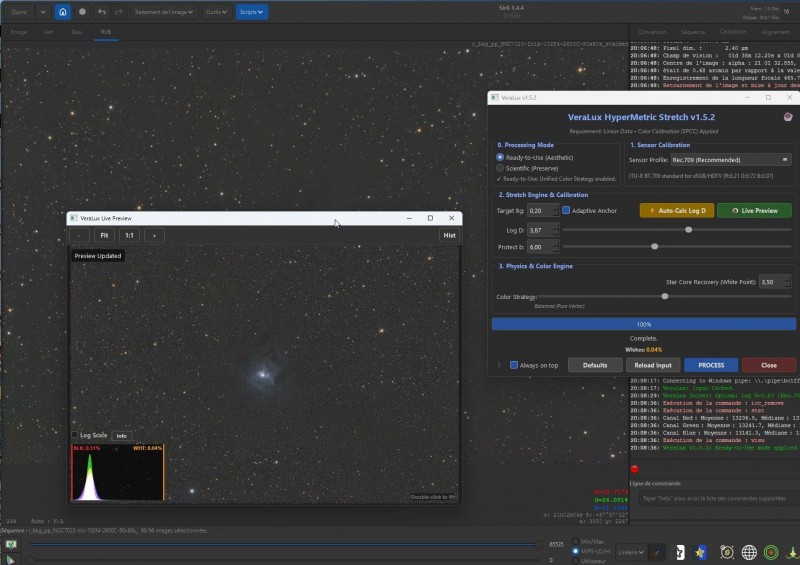Expand the Scripts dropdown menu
The image size is (800, 565).
coord(252,12)
